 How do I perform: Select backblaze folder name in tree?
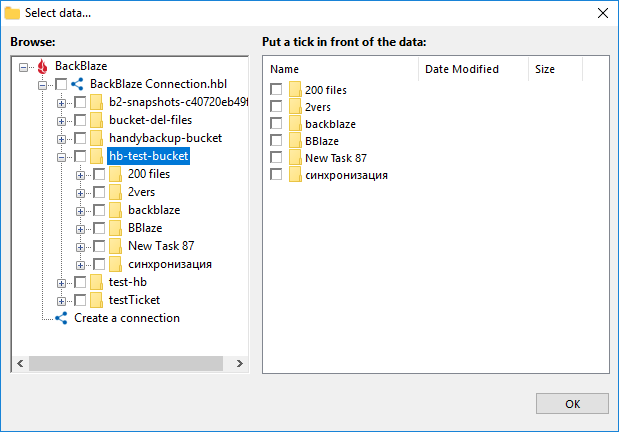(x=154, y=210)
